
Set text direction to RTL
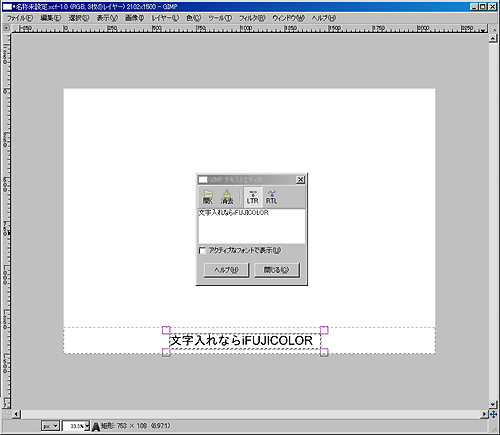pyautogui.click(x=271, y=197)
